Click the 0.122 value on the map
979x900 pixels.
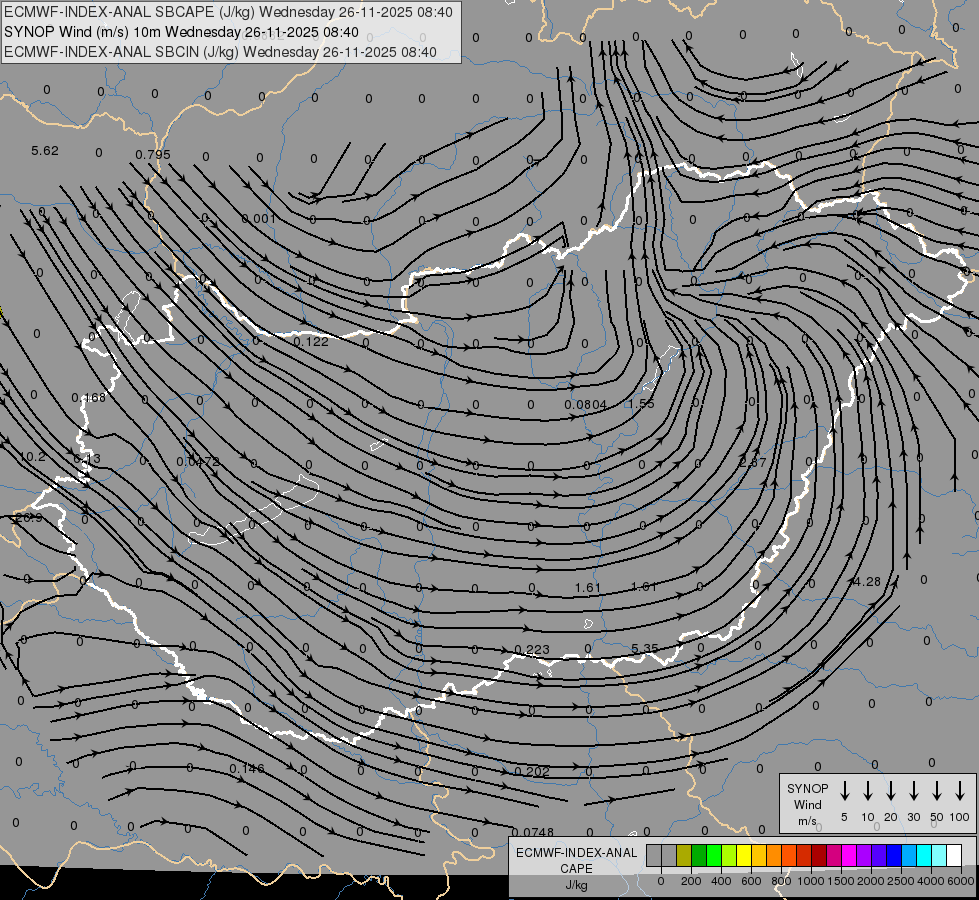pos(311,341)
